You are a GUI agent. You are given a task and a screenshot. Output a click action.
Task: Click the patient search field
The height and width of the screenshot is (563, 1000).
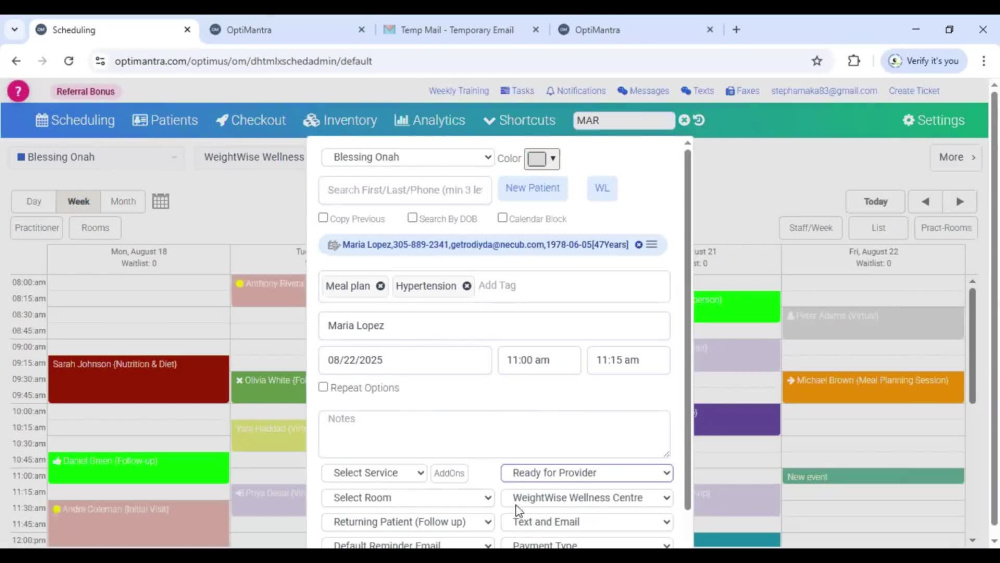point(405,190)
